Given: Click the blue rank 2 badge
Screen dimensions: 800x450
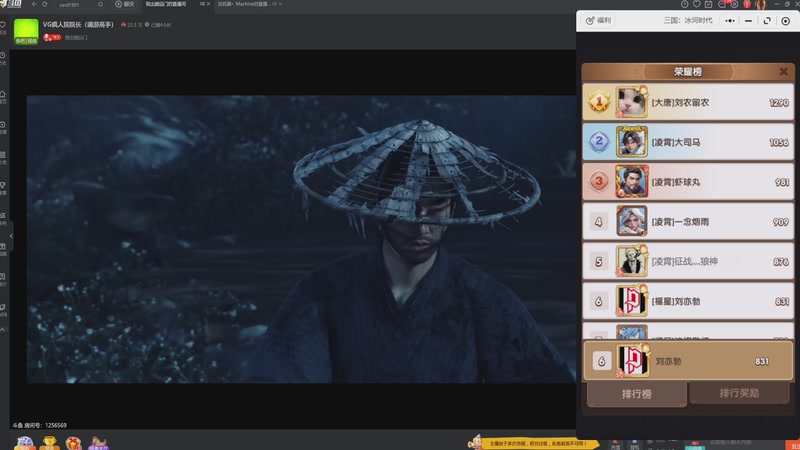Looking at the screenshot, I should click(599, 141).
